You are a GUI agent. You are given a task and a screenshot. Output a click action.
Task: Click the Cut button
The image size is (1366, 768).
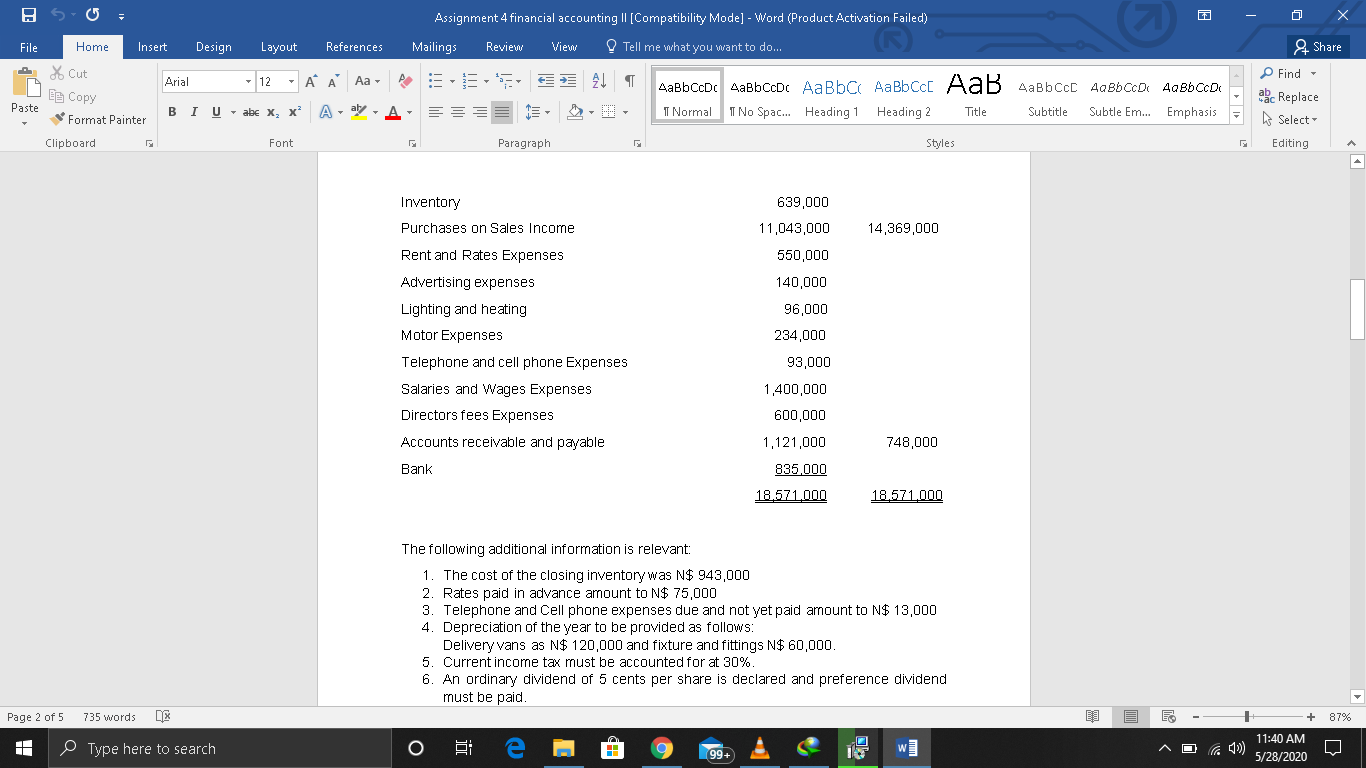pyautogui.click(x=69, y=74)
